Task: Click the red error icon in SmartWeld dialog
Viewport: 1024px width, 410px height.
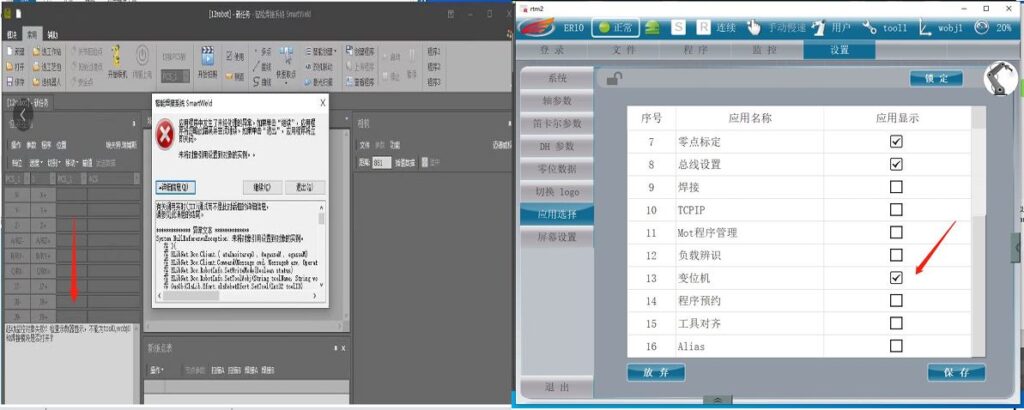Action: tap(166, 133)
